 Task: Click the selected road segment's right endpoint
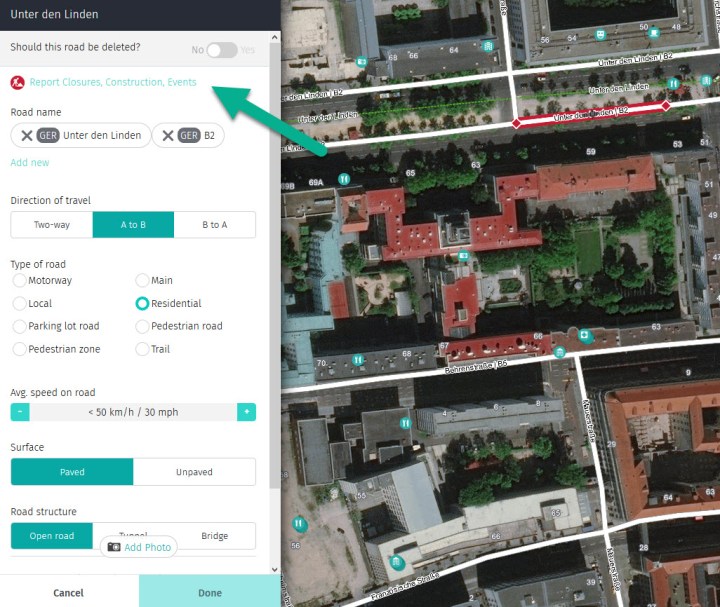click(x=666, y=104)
